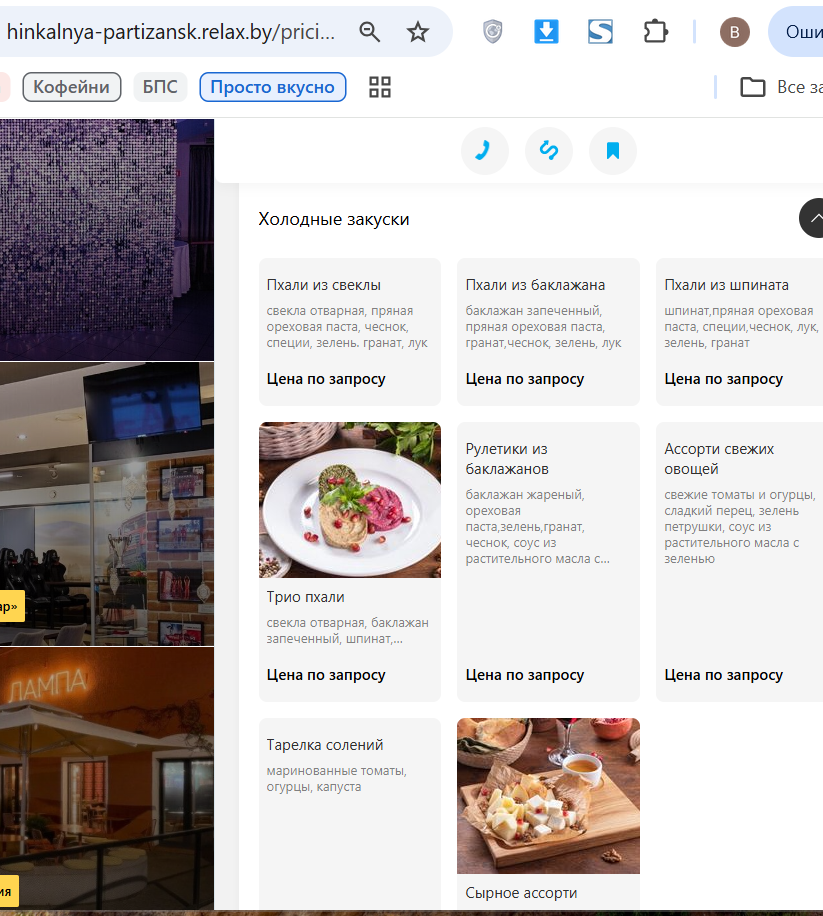Open the blue download arrow extension
This screenshot has width=823, height=916.
[x=546, y=32]
